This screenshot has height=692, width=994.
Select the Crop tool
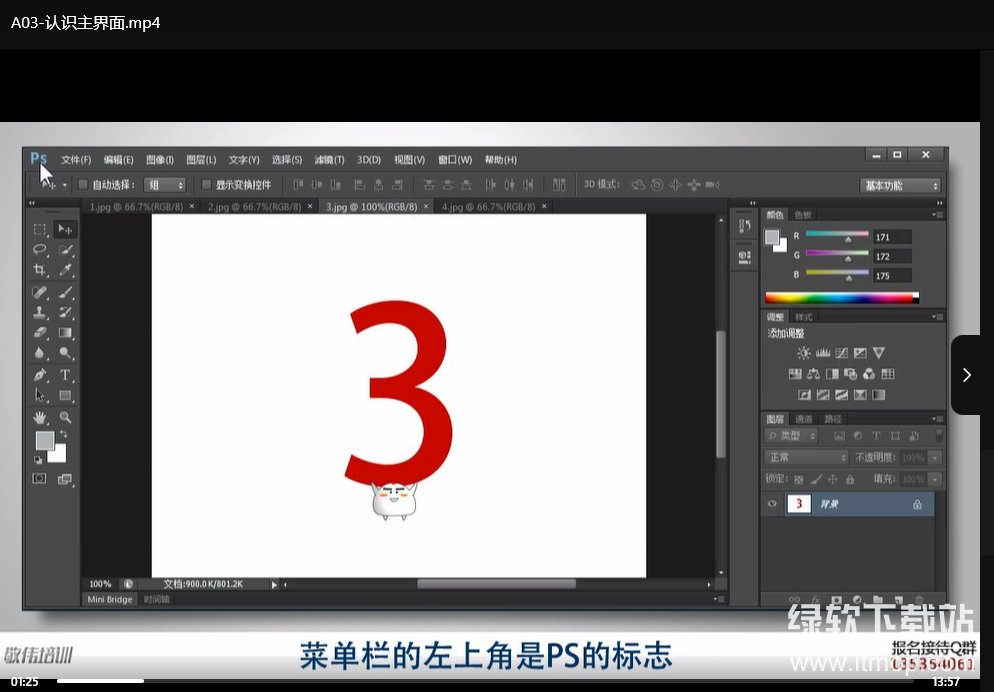40,271
